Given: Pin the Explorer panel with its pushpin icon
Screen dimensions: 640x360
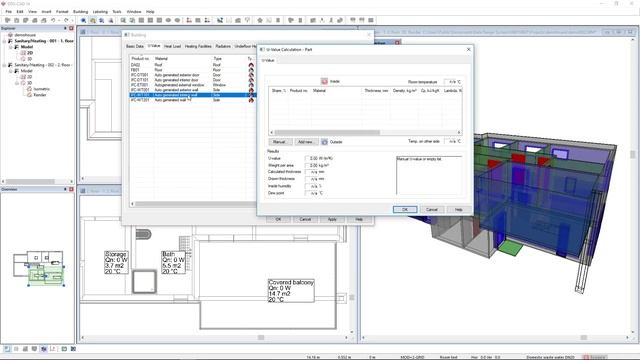Looking at the screenshot, I should [65, 28].
